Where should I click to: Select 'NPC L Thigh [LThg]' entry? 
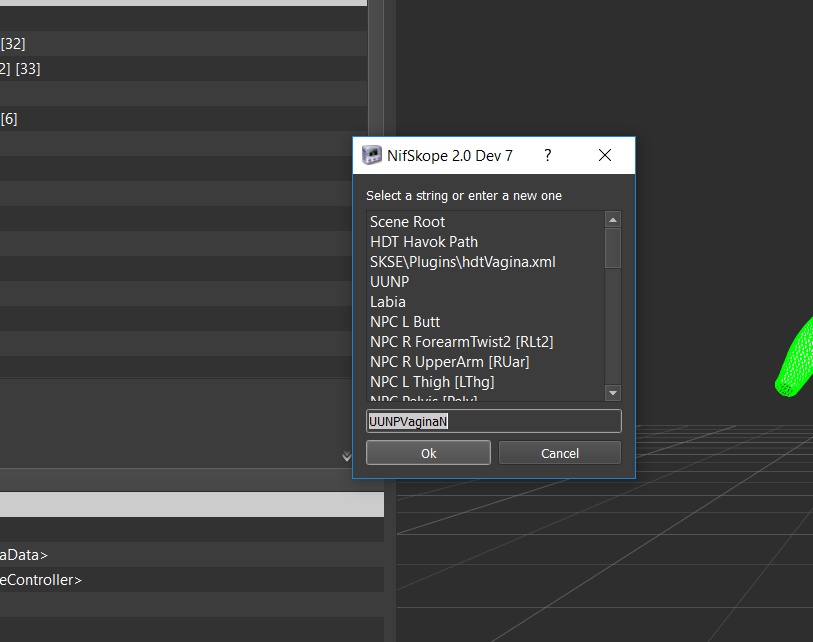tap(485, 382)
